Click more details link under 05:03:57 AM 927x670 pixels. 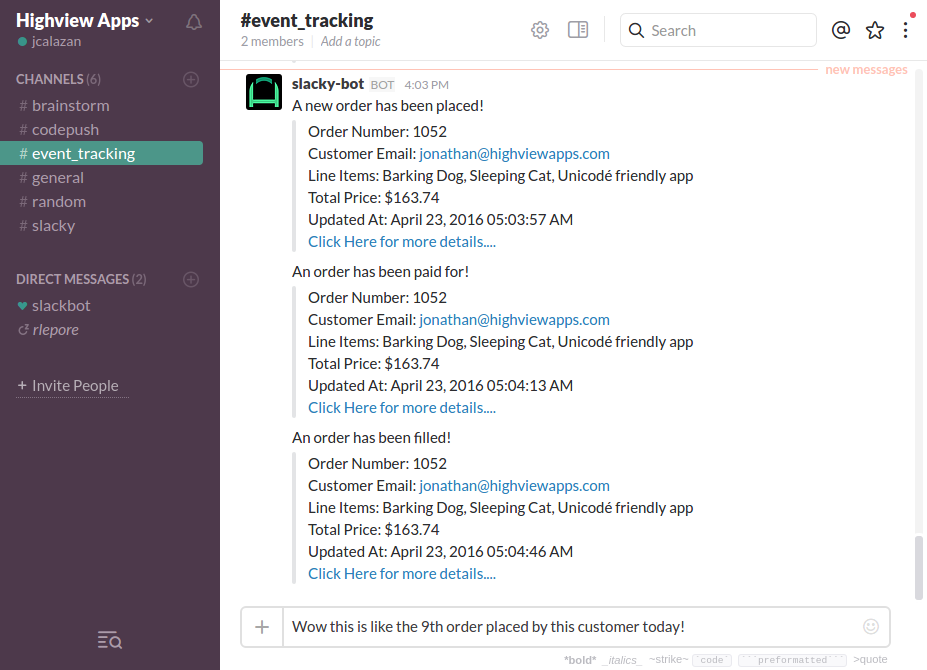(x=402, y=242)
